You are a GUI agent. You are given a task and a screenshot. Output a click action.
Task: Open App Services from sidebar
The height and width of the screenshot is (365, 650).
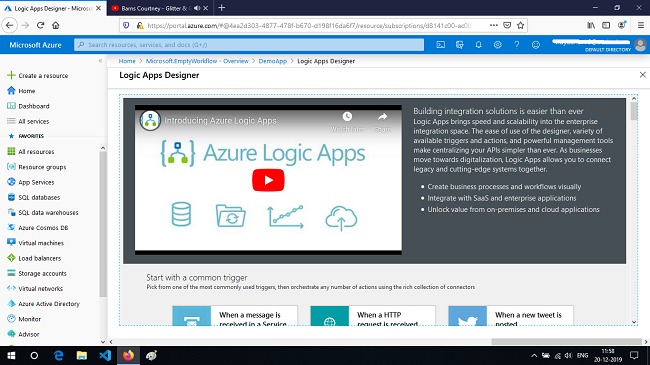click(31, 182)
